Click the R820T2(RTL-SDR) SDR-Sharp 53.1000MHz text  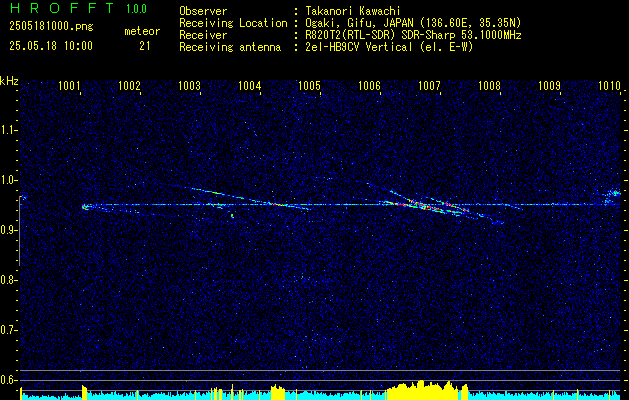413,35
